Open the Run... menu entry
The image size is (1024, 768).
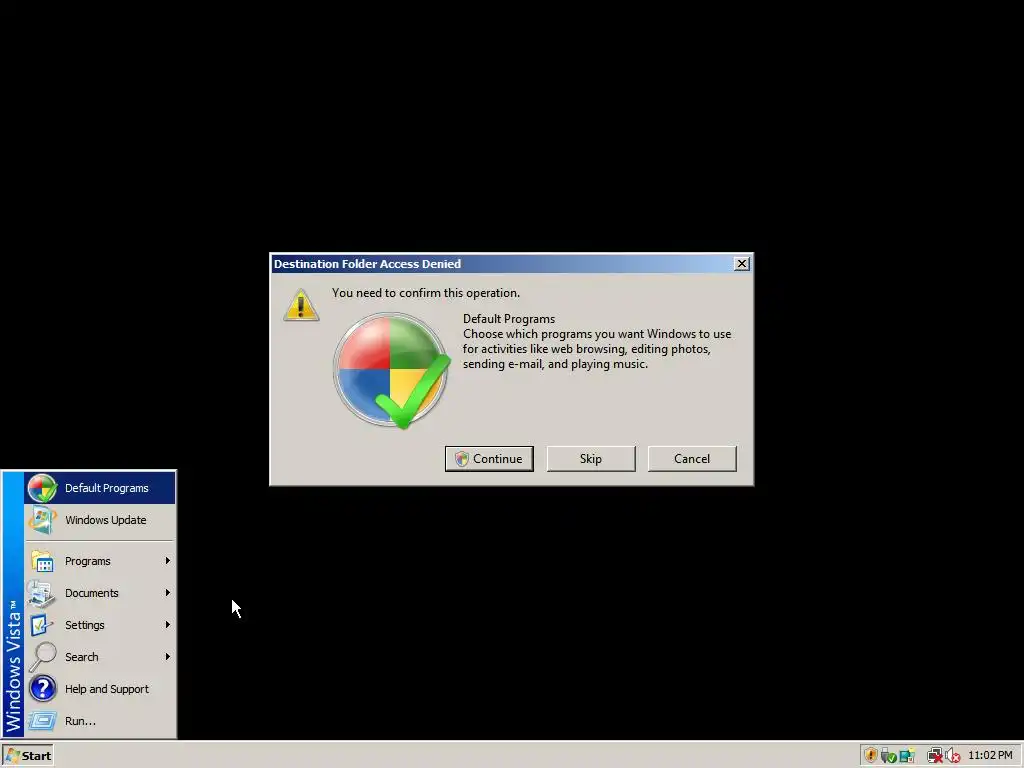(x=100, y=721)
